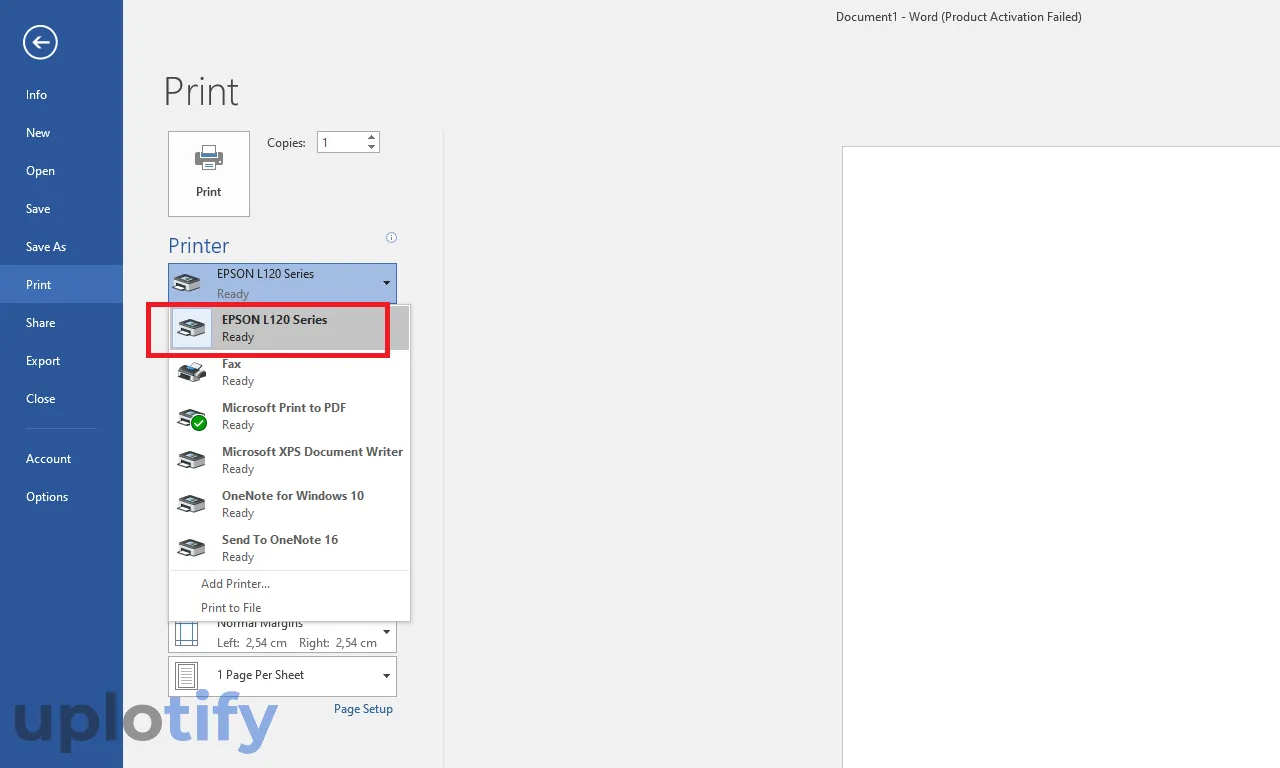Click Print to File option
The width and height of the screenshot is (1280, 768).
tap(289, 608)
